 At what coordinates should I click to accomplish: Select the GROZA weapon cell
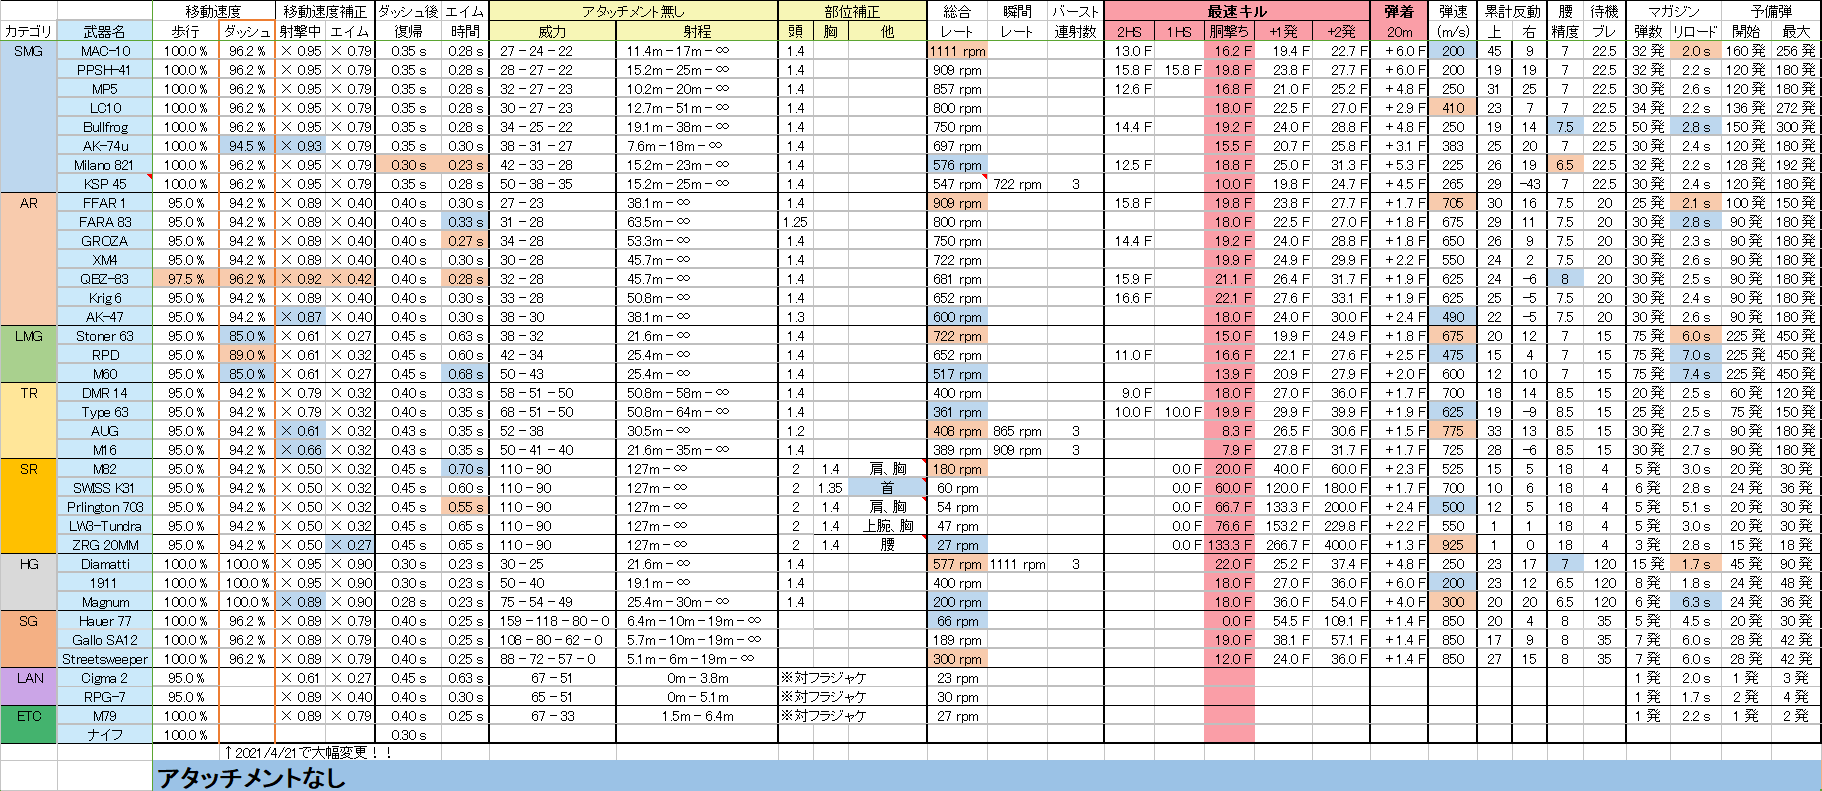coord(105,241)
